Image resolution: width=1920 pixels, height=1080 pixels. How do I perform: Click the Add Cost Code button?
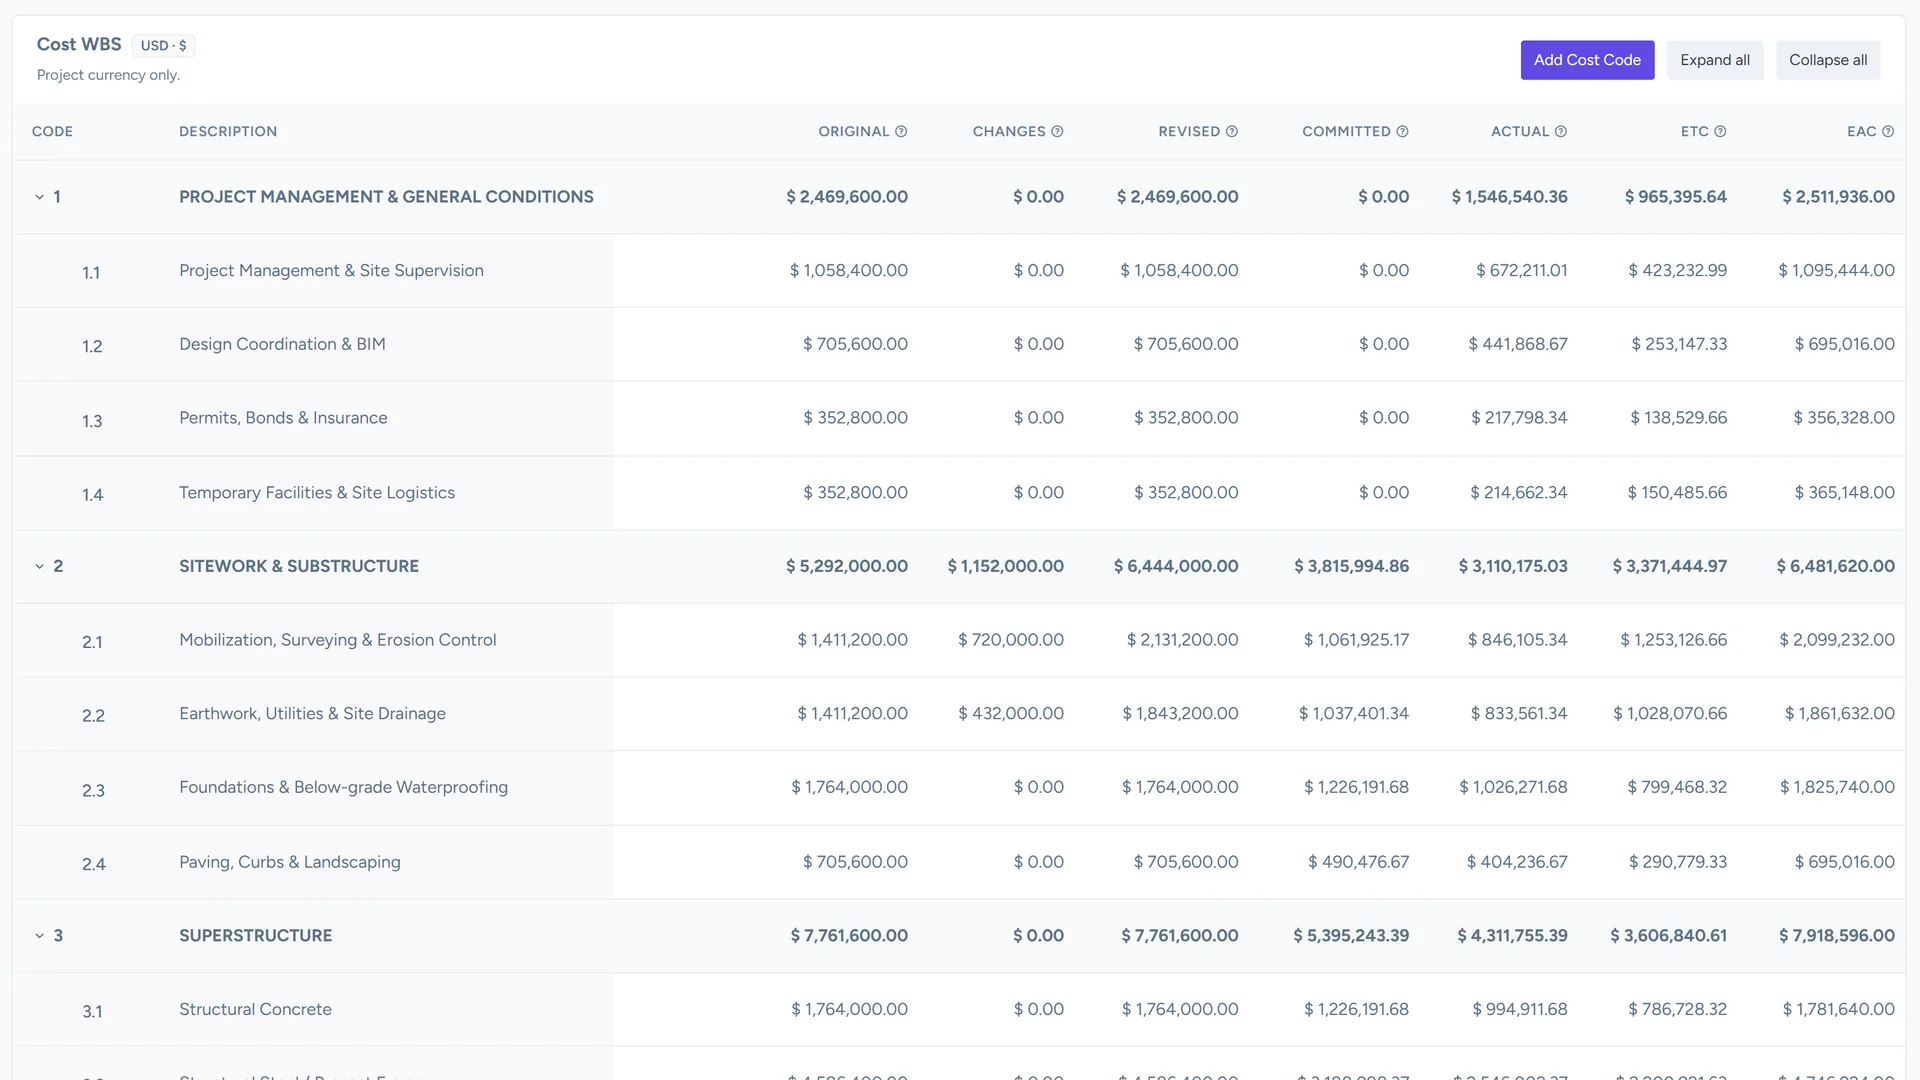[1587, 60]
